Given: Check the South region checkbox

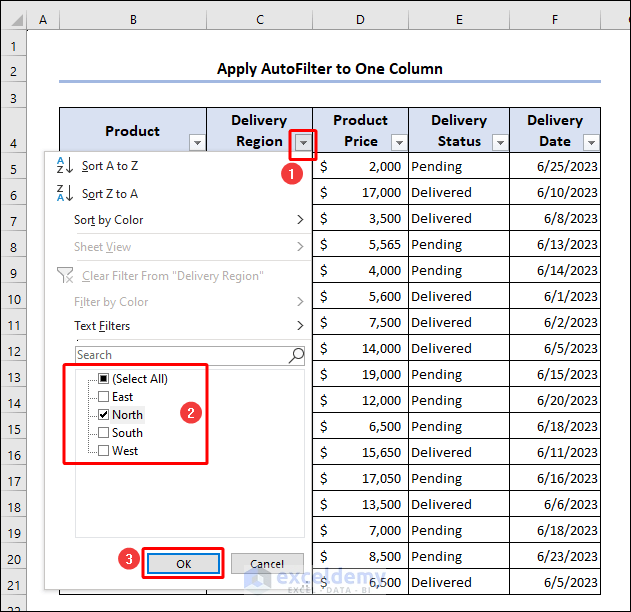Looking at the screenshot, I should [103, 433].
